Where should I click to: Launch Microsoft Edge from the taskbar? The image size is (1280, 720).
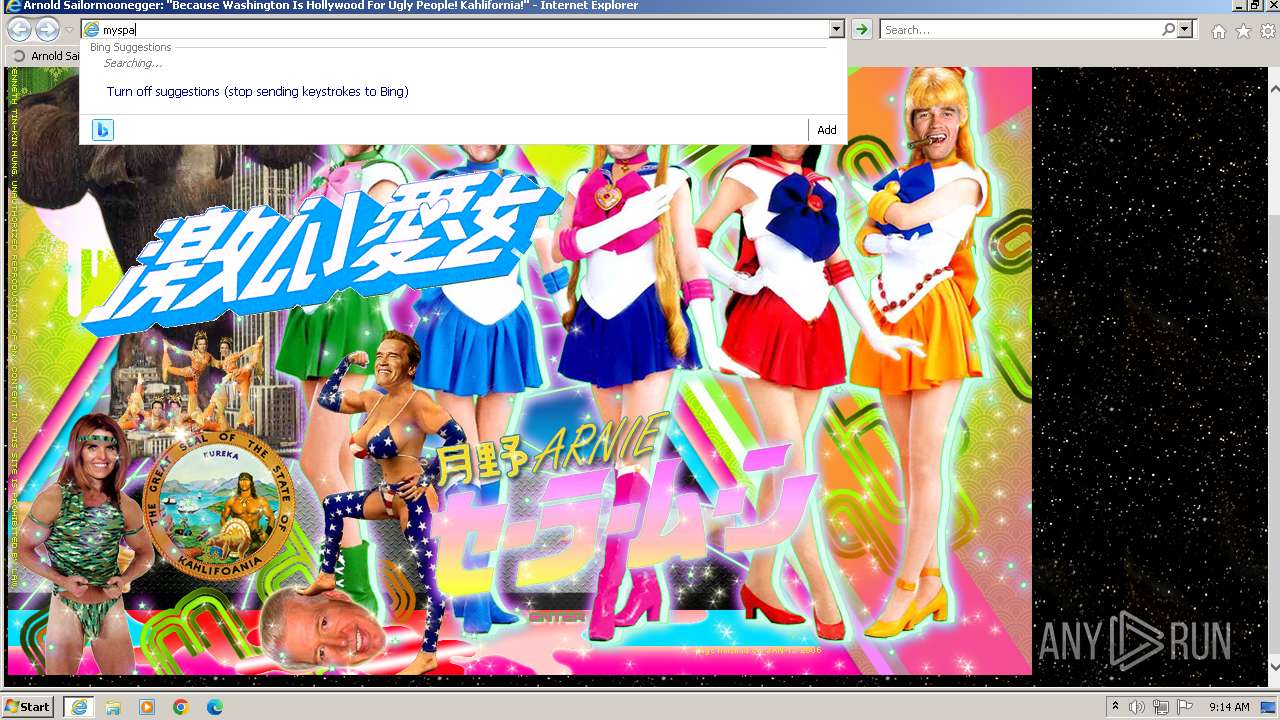[x=215, y=707]
